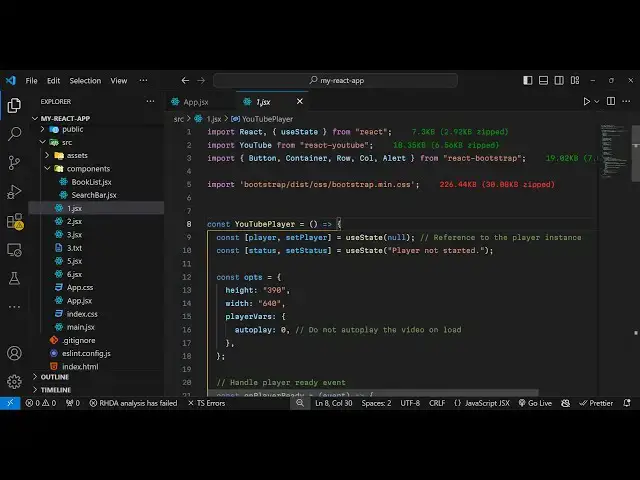The width and height of the screenshot is (640, 480).
Task: Open the Accounts menu icon
Action: pos(14,353)
